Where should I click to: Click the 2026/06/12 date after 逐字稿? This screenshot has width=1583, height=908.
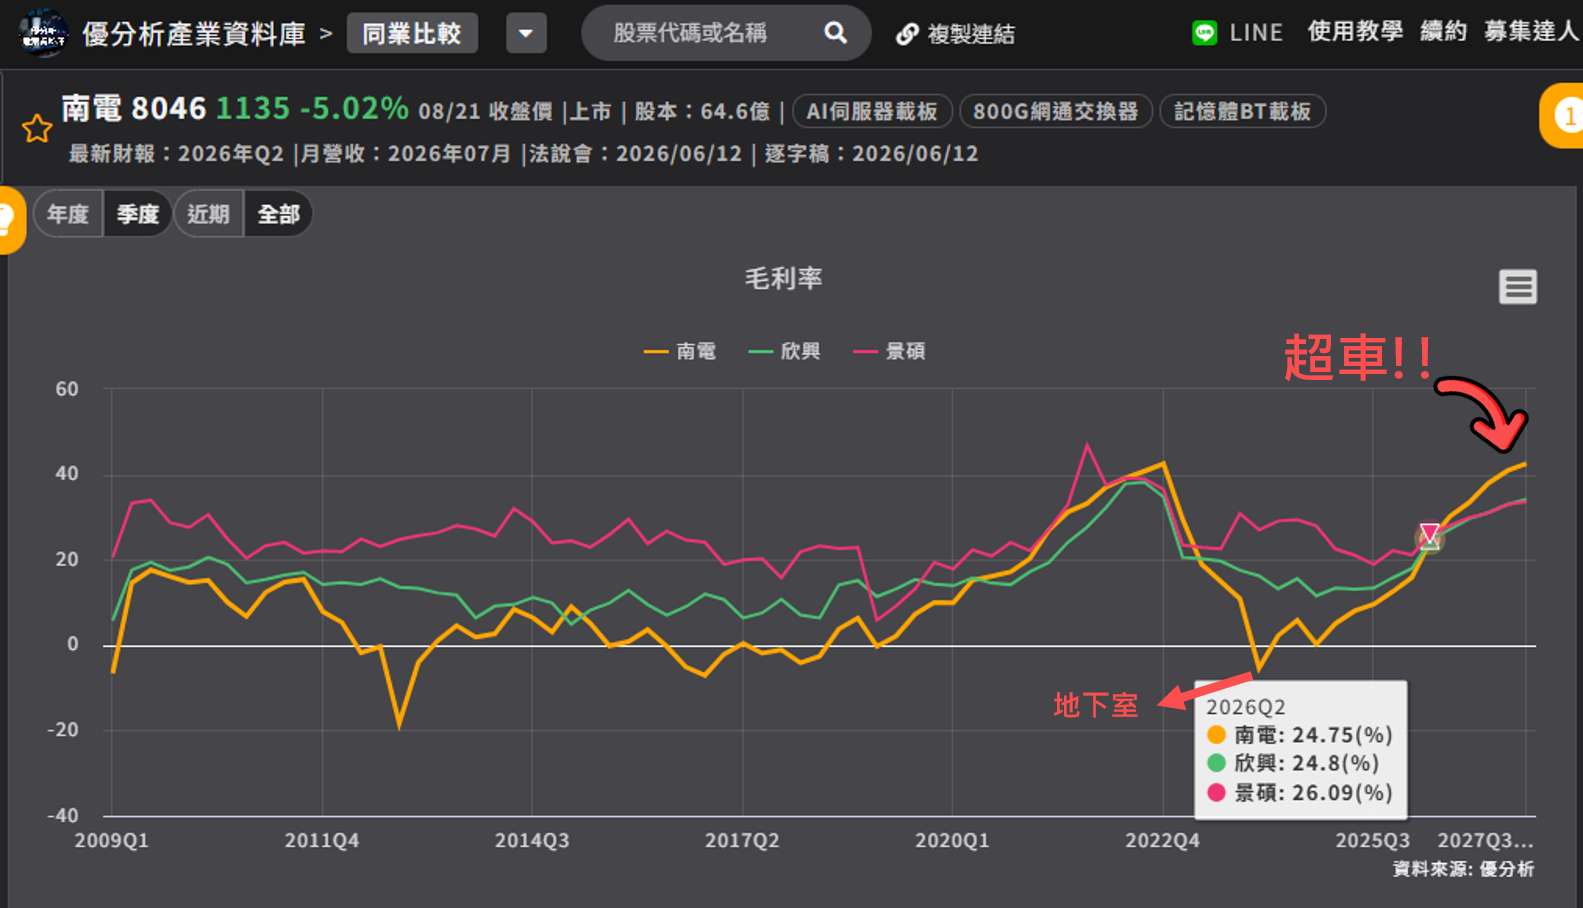click(915, 154)
